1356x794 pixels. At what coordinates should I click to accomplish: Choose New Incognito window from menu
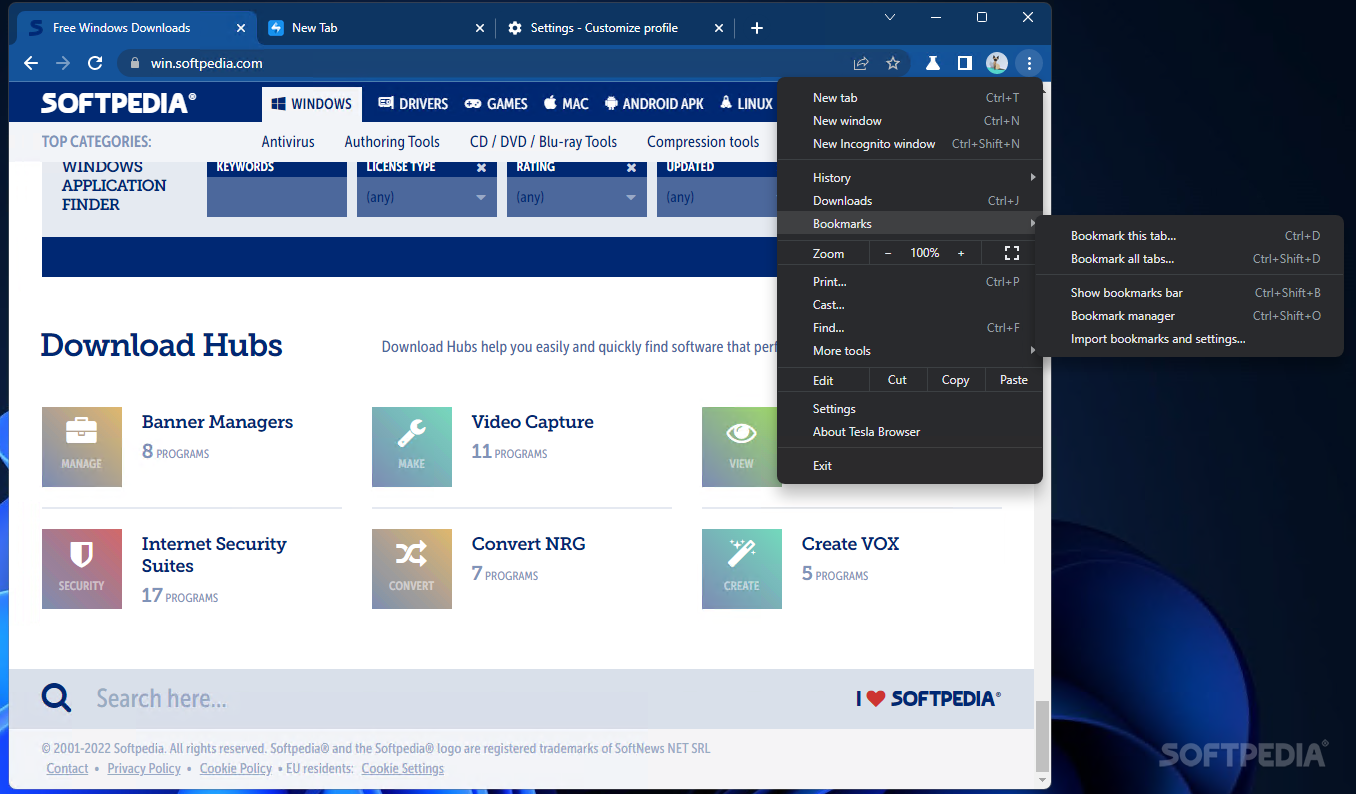click(910, 144)
